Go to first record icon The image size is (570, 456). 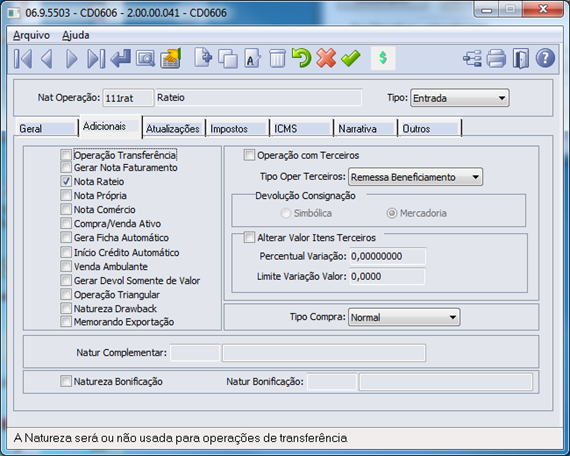23,59
